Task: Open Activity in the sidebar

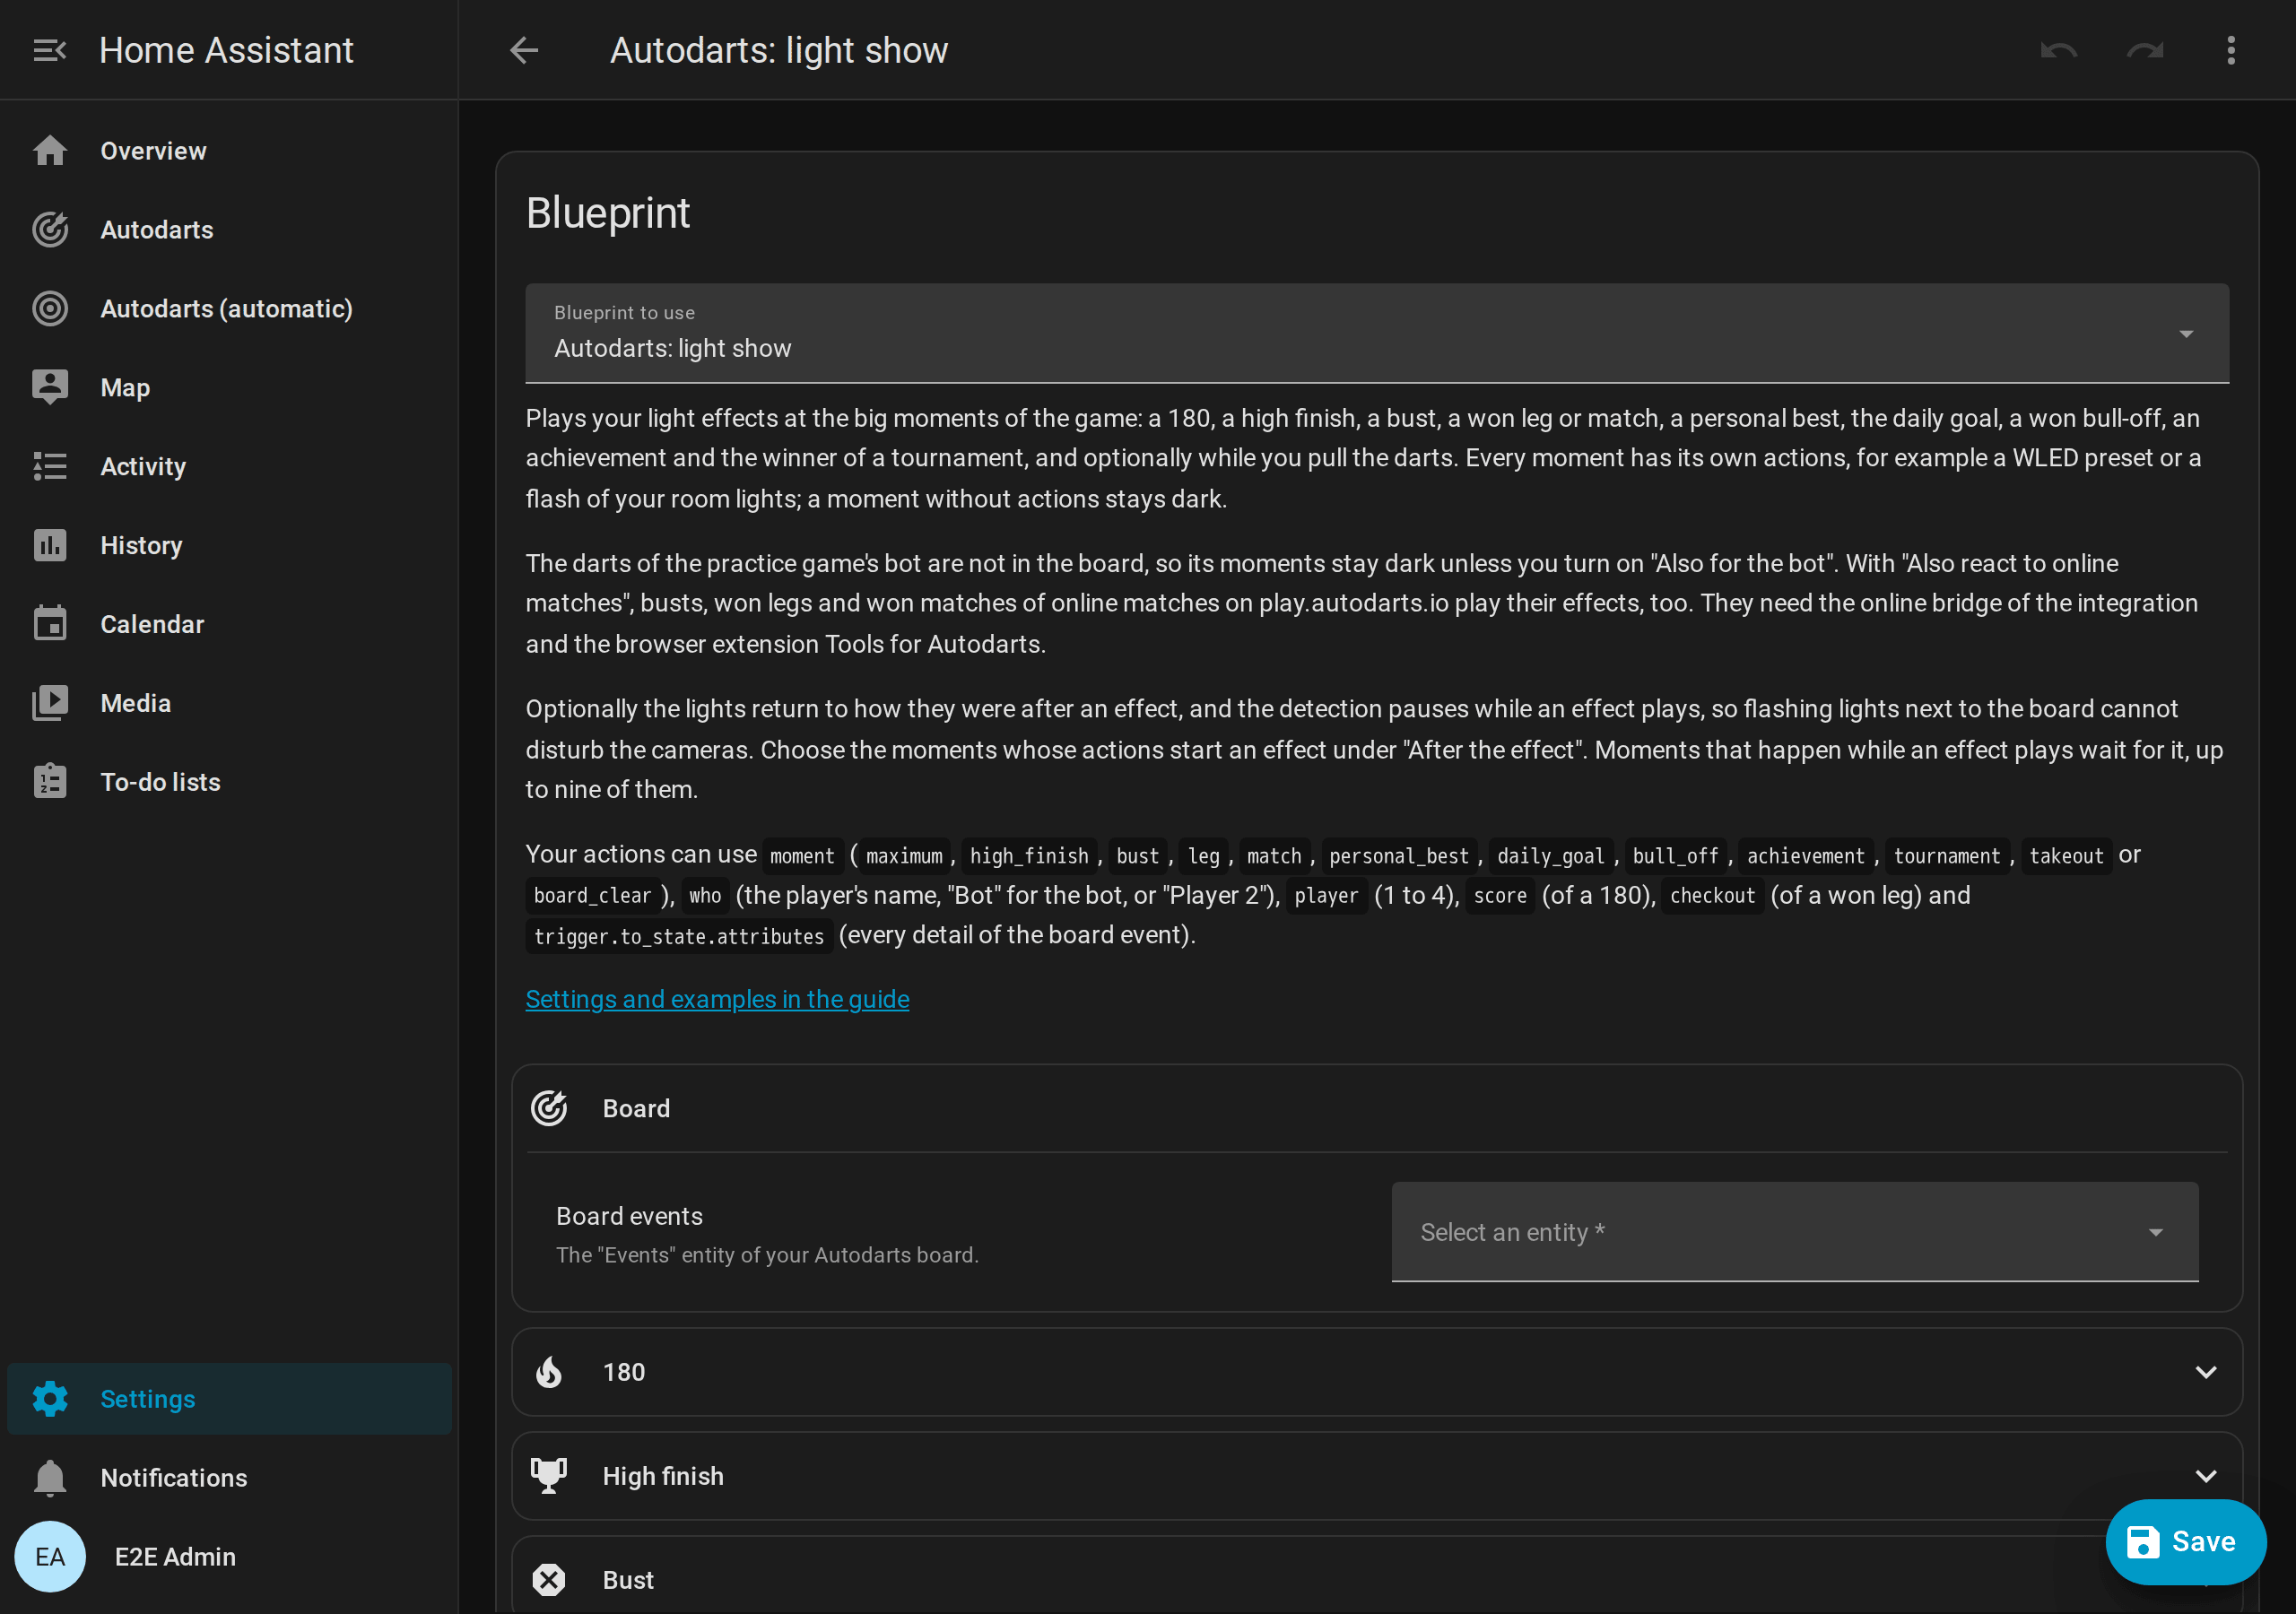Action: pyautogui.click(x=229, y=466)
